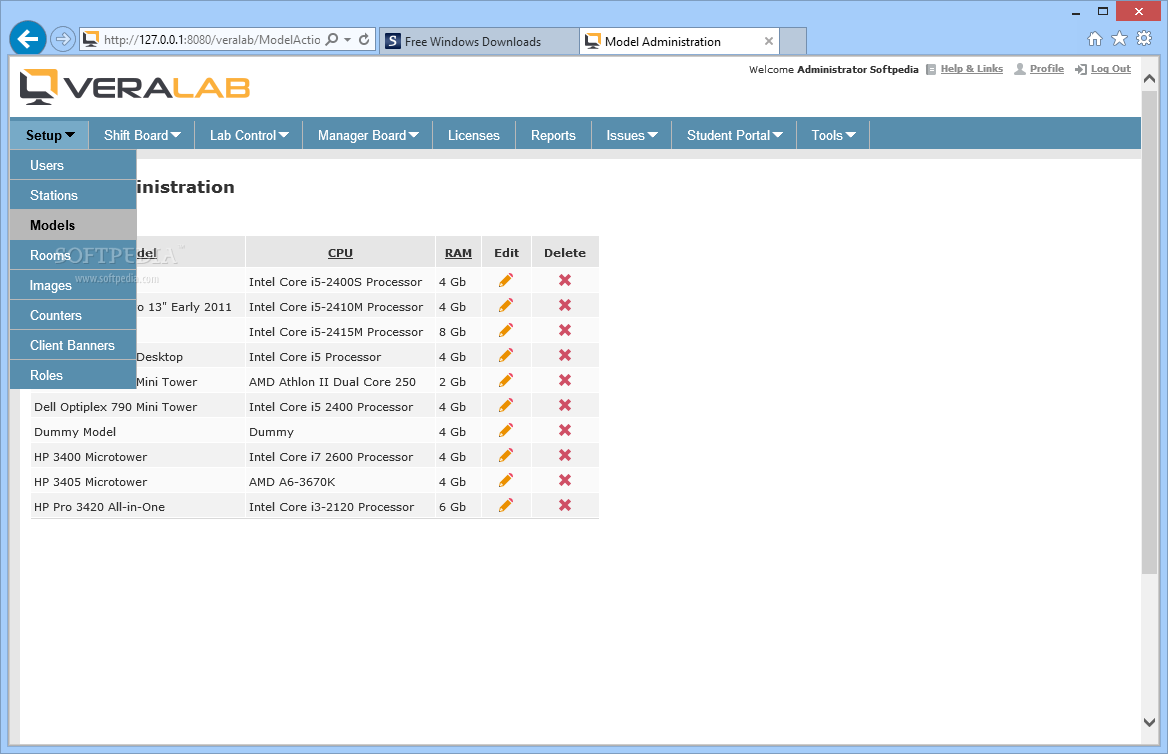Click the Log Out link
The width and height of the screenshot is (1168, 754).
tap(1111, 69)
